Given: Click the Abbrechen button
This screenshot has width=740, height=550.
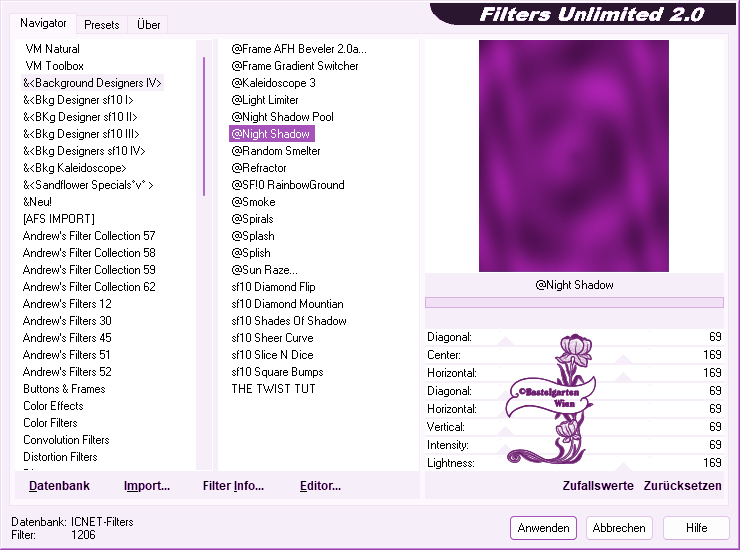Looking at the screenshot, I should pos(619,528).
